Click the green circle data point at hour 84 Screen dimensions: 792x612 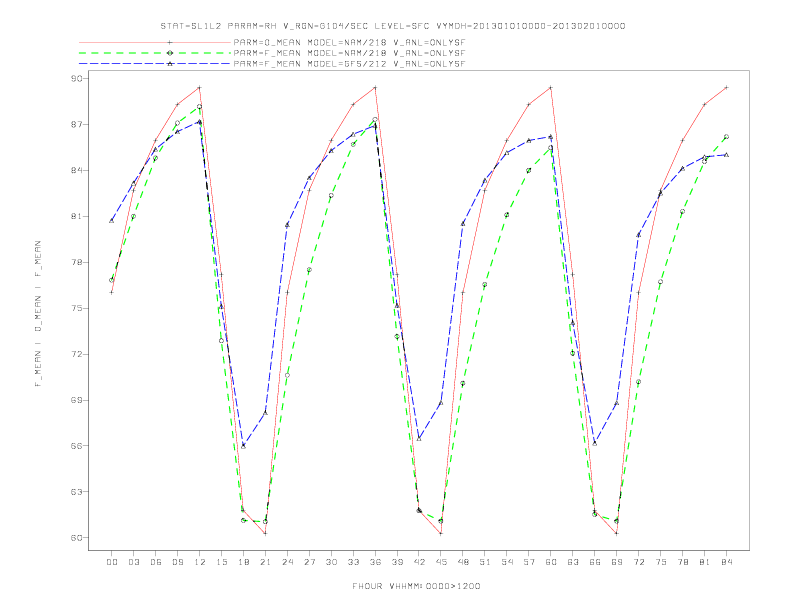726,137
